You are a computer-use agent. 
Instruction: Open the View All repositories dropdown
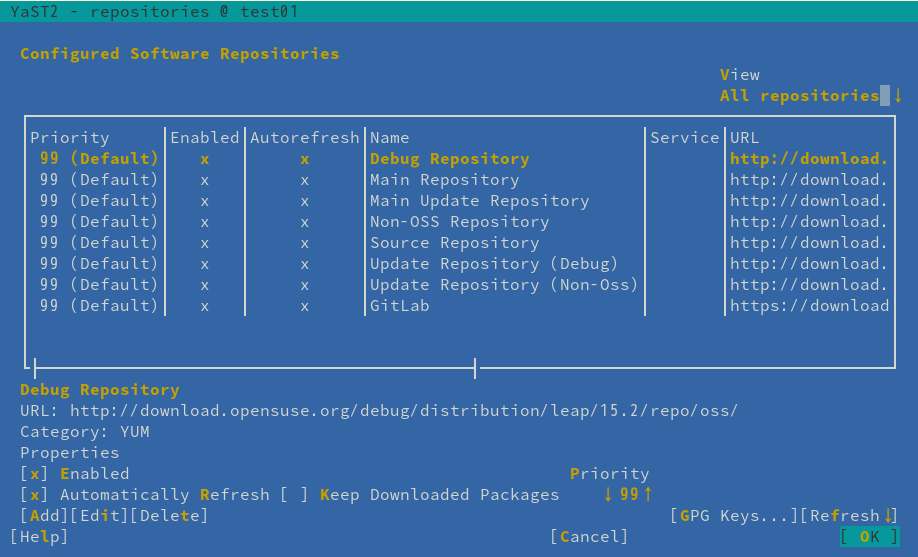[811, 95]
